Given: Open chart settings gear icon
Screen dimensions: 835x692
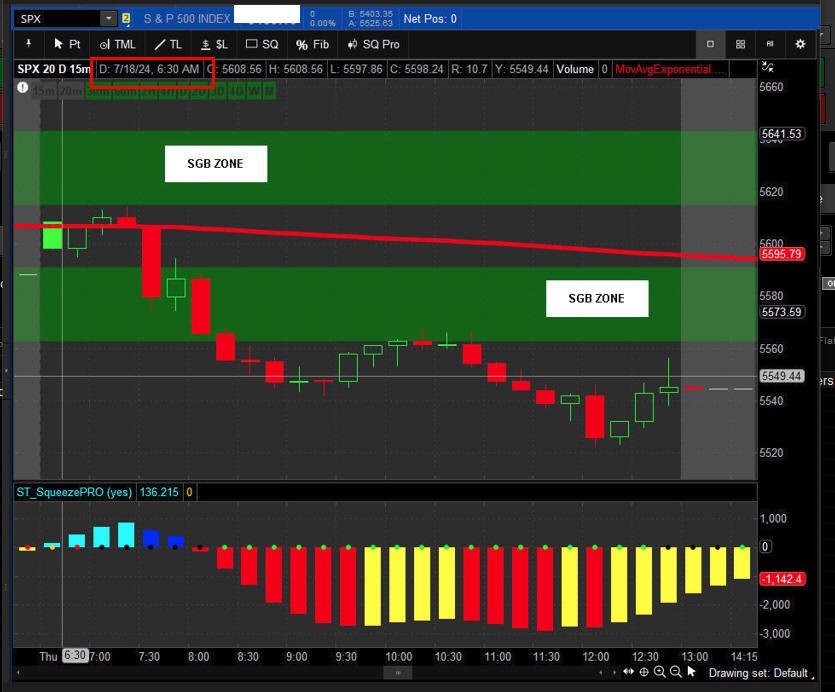Looking at the screenshot, I should [x=800, y=44].
